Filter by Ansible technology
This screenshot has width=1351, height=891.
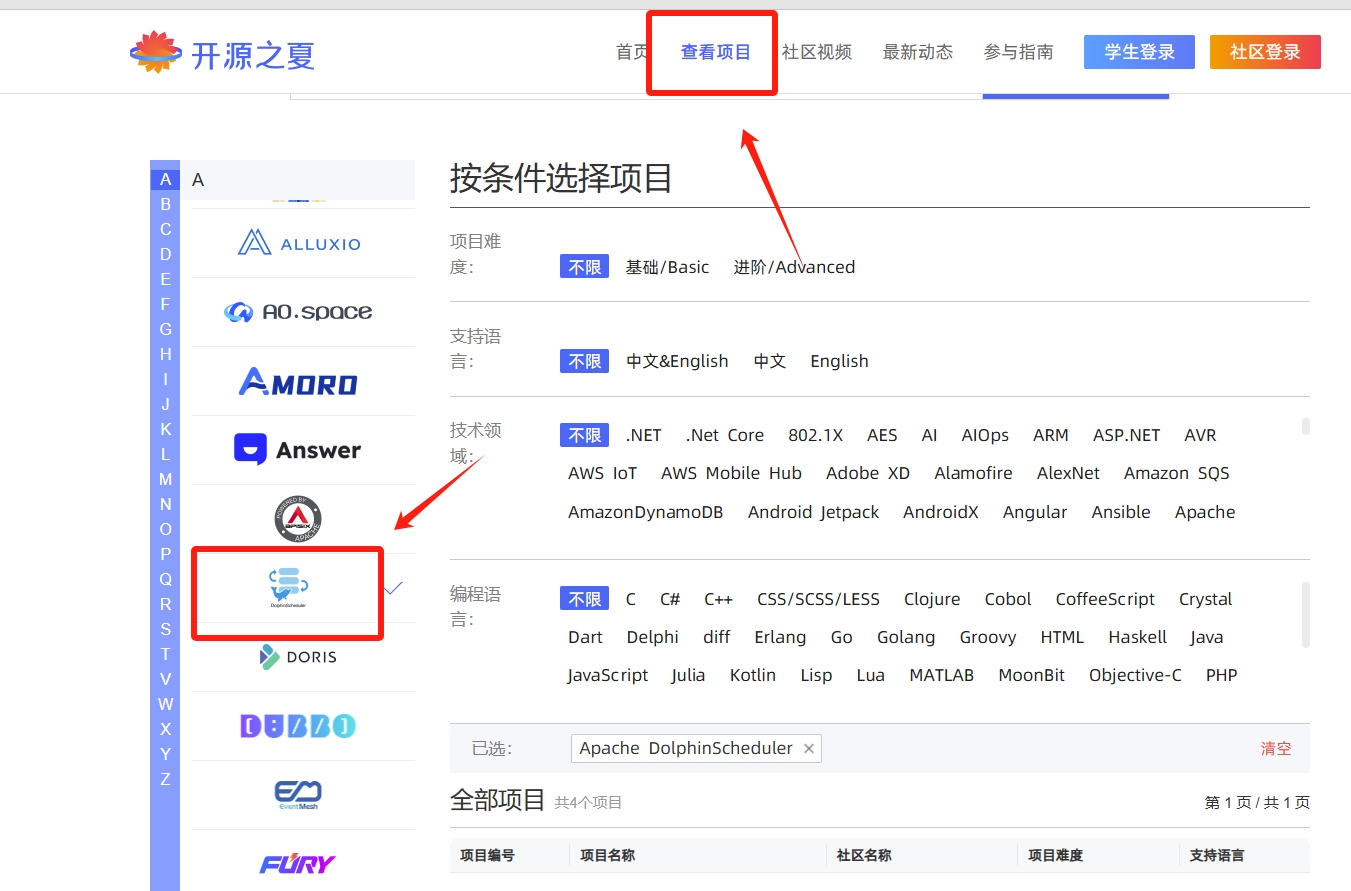point(1121,512)
